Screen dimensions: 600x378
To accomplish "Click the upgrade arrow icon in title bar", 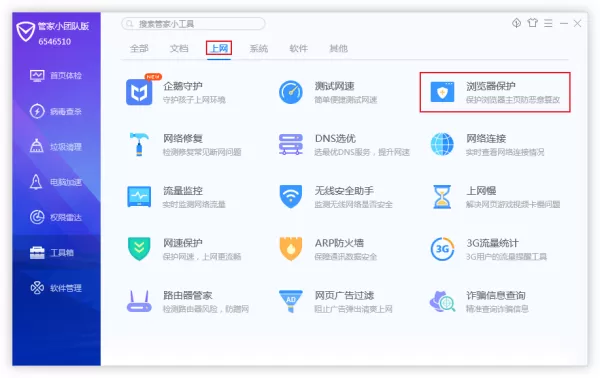I will click(x=517, y=23).
